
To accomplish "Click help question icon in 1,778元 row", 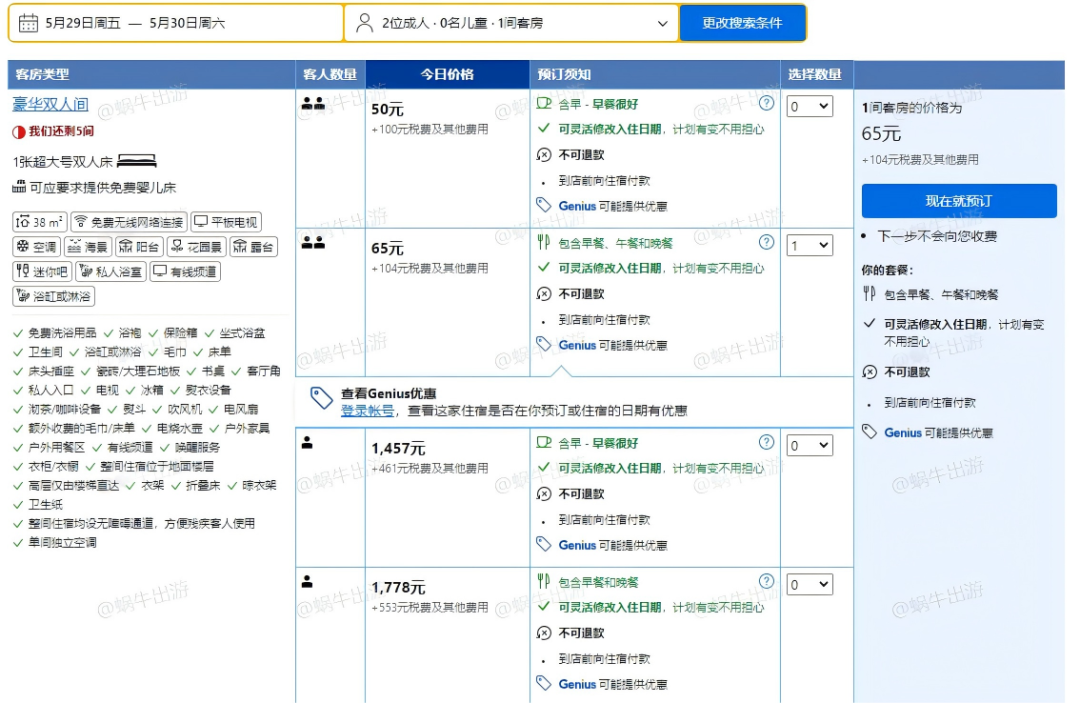I will (x=766, y=581).
